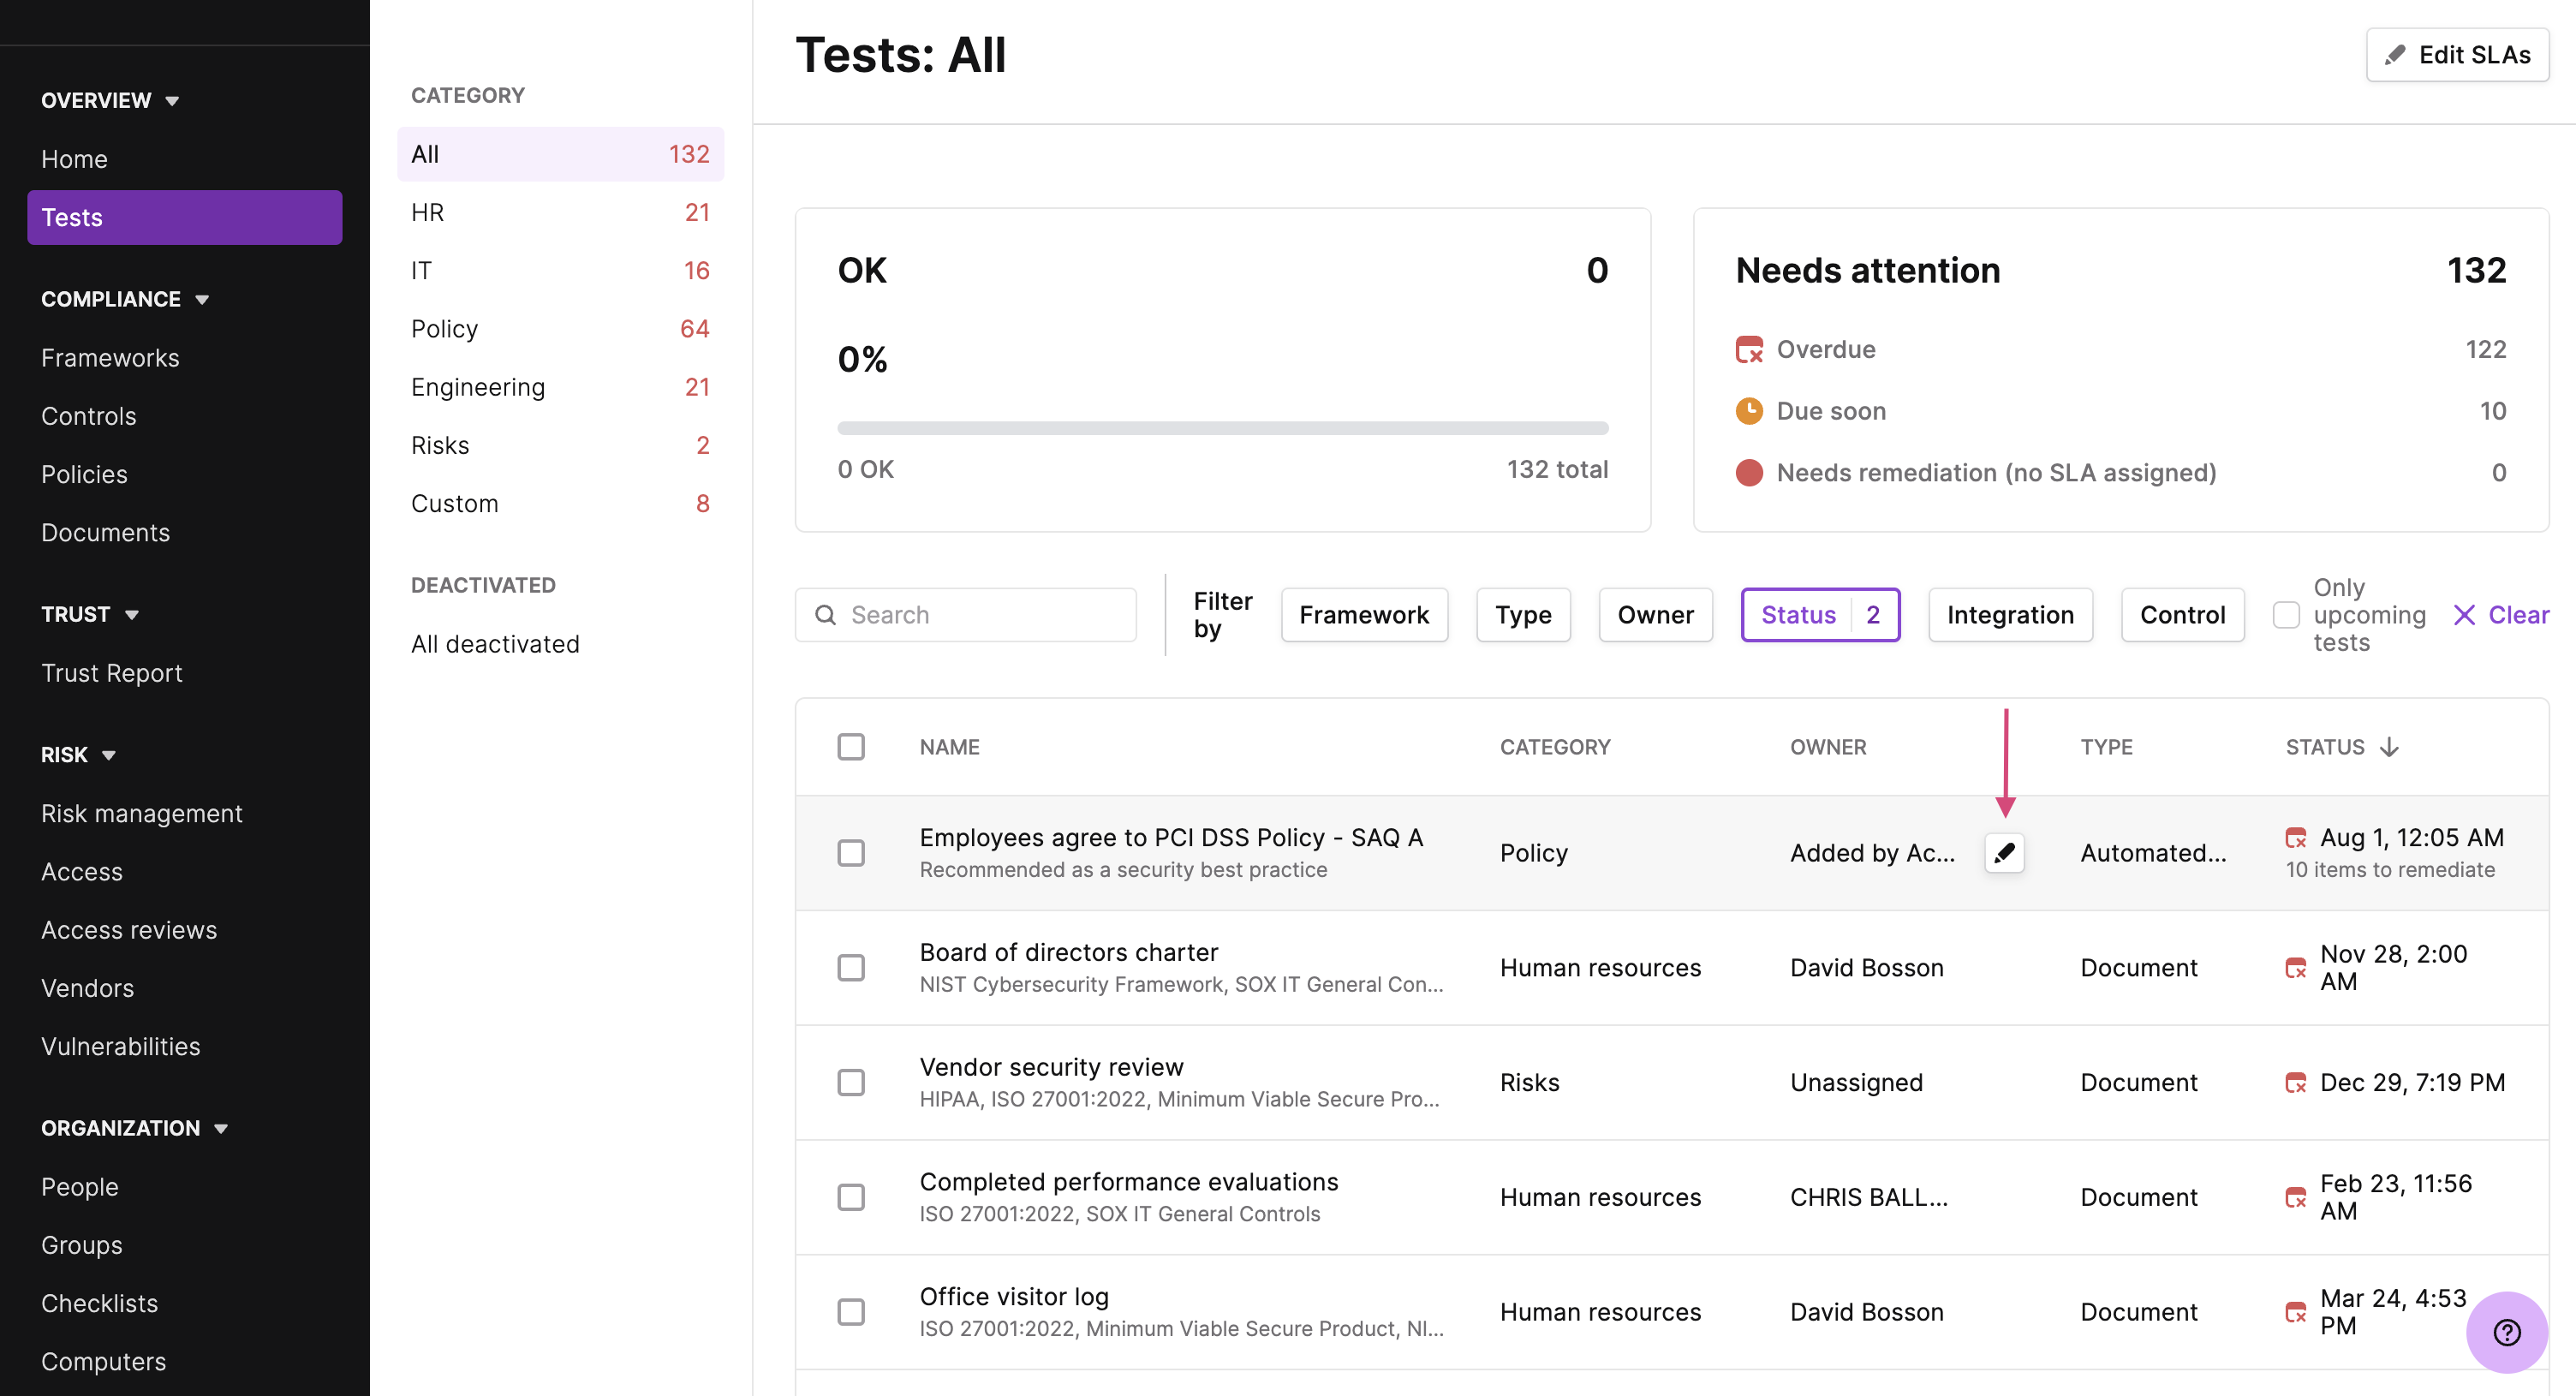Screen dimensions: 2576x1396
Task: Open the Control filter dropdown
Action: tap(2182, 615)
